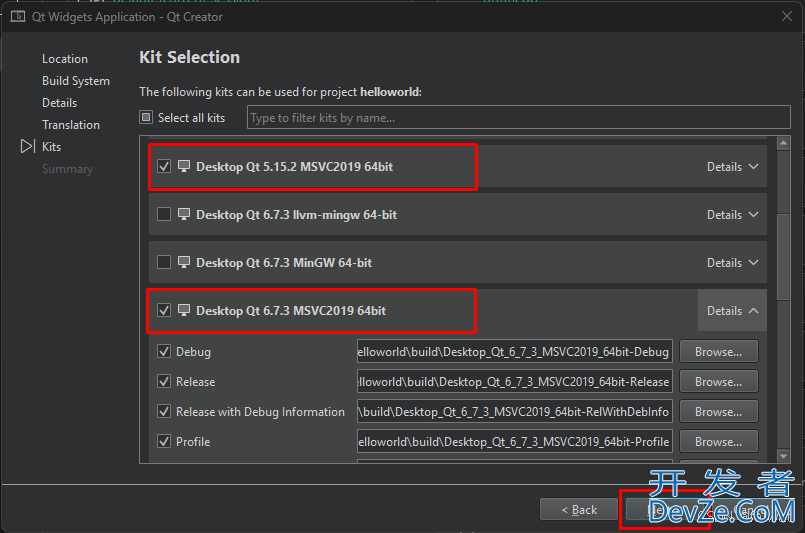Select Location step in wizard sidebar

65,59
